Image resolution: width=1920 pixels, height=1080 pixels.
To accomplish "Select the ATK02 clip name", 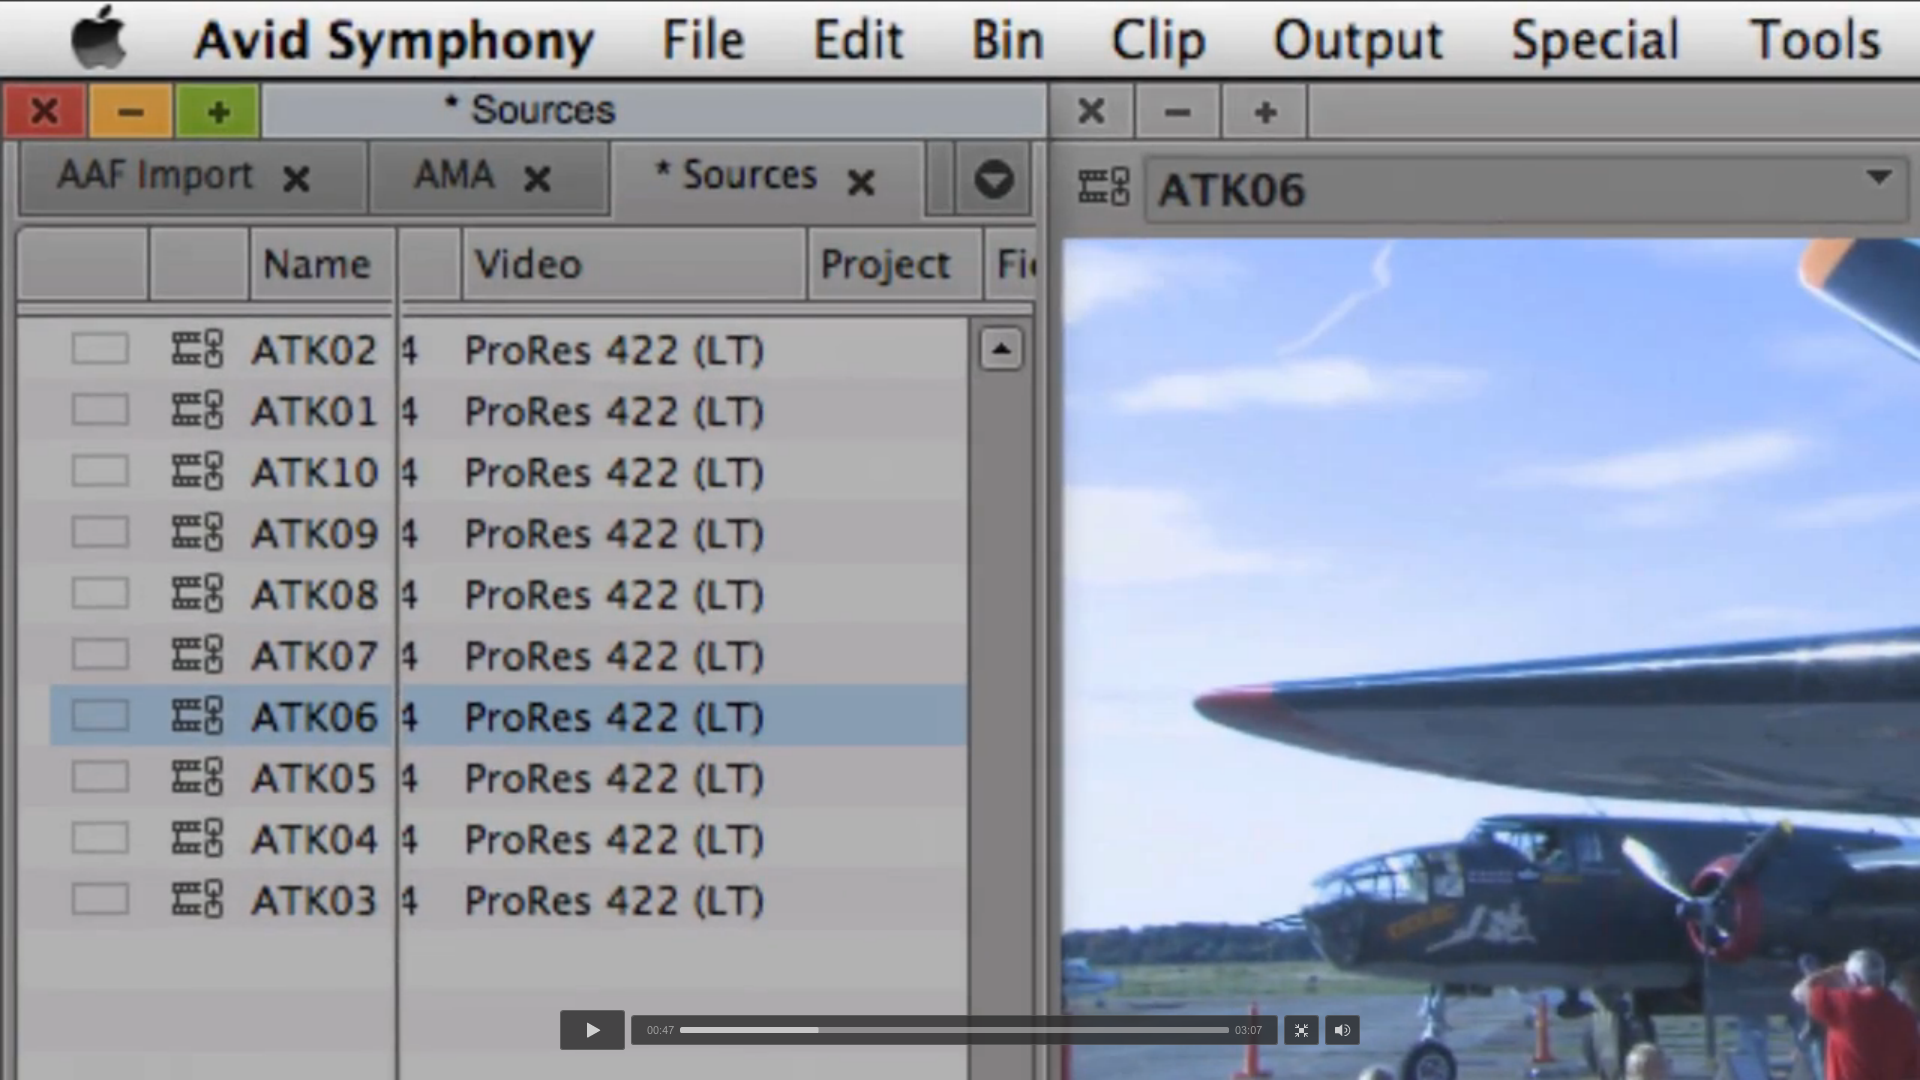I will 315,351.
